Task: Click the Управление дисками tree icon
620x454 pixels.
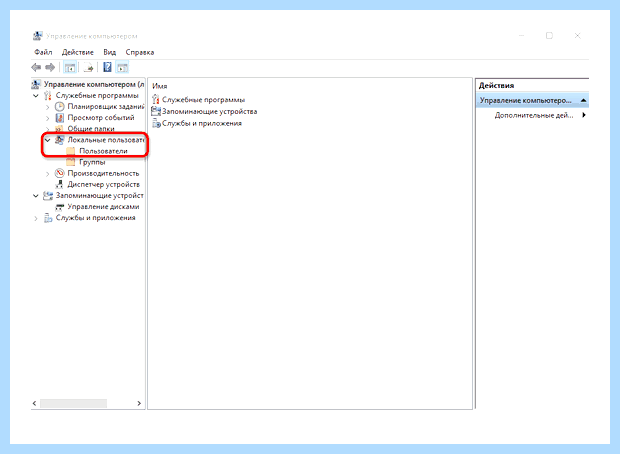Action: pyautogui.click(x=59, y=206)
